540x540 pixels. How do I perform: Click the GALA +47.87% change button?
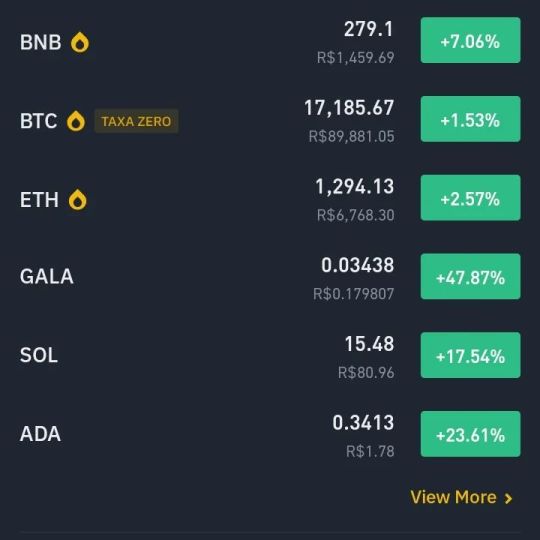tap(470, 277)
